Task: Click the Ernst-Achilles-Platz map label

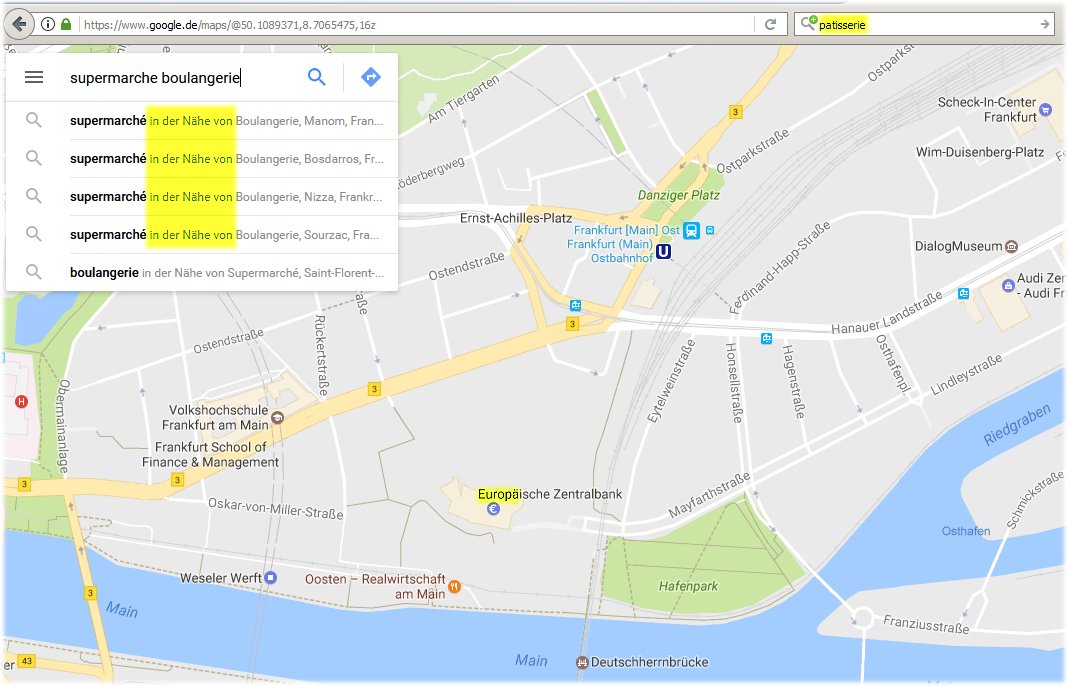Action: pyautogui.click(x=516, y=218)
